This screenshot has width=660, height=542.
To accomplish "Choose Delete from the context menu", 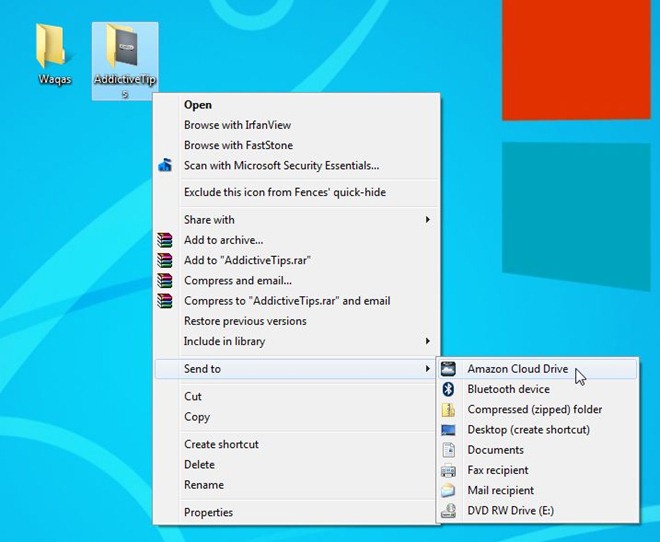I will click(296, 464).
